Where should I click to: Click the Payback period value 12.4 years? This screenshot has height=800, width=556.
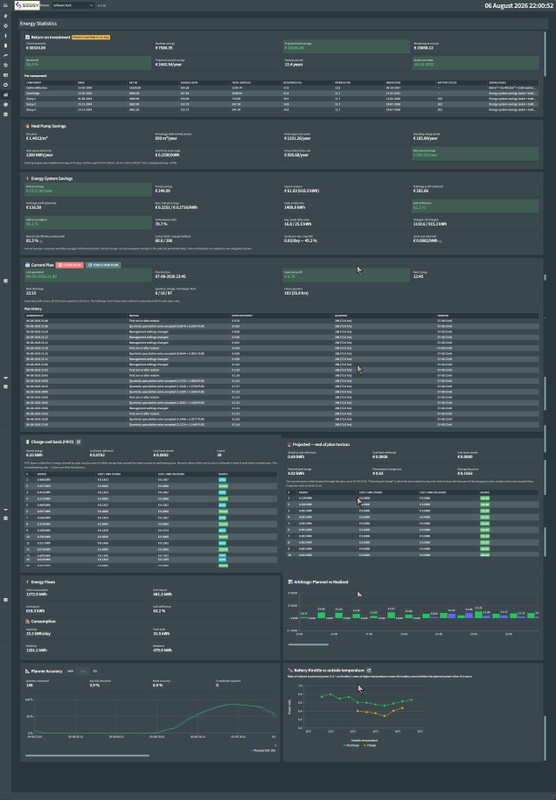coord(294,64)
